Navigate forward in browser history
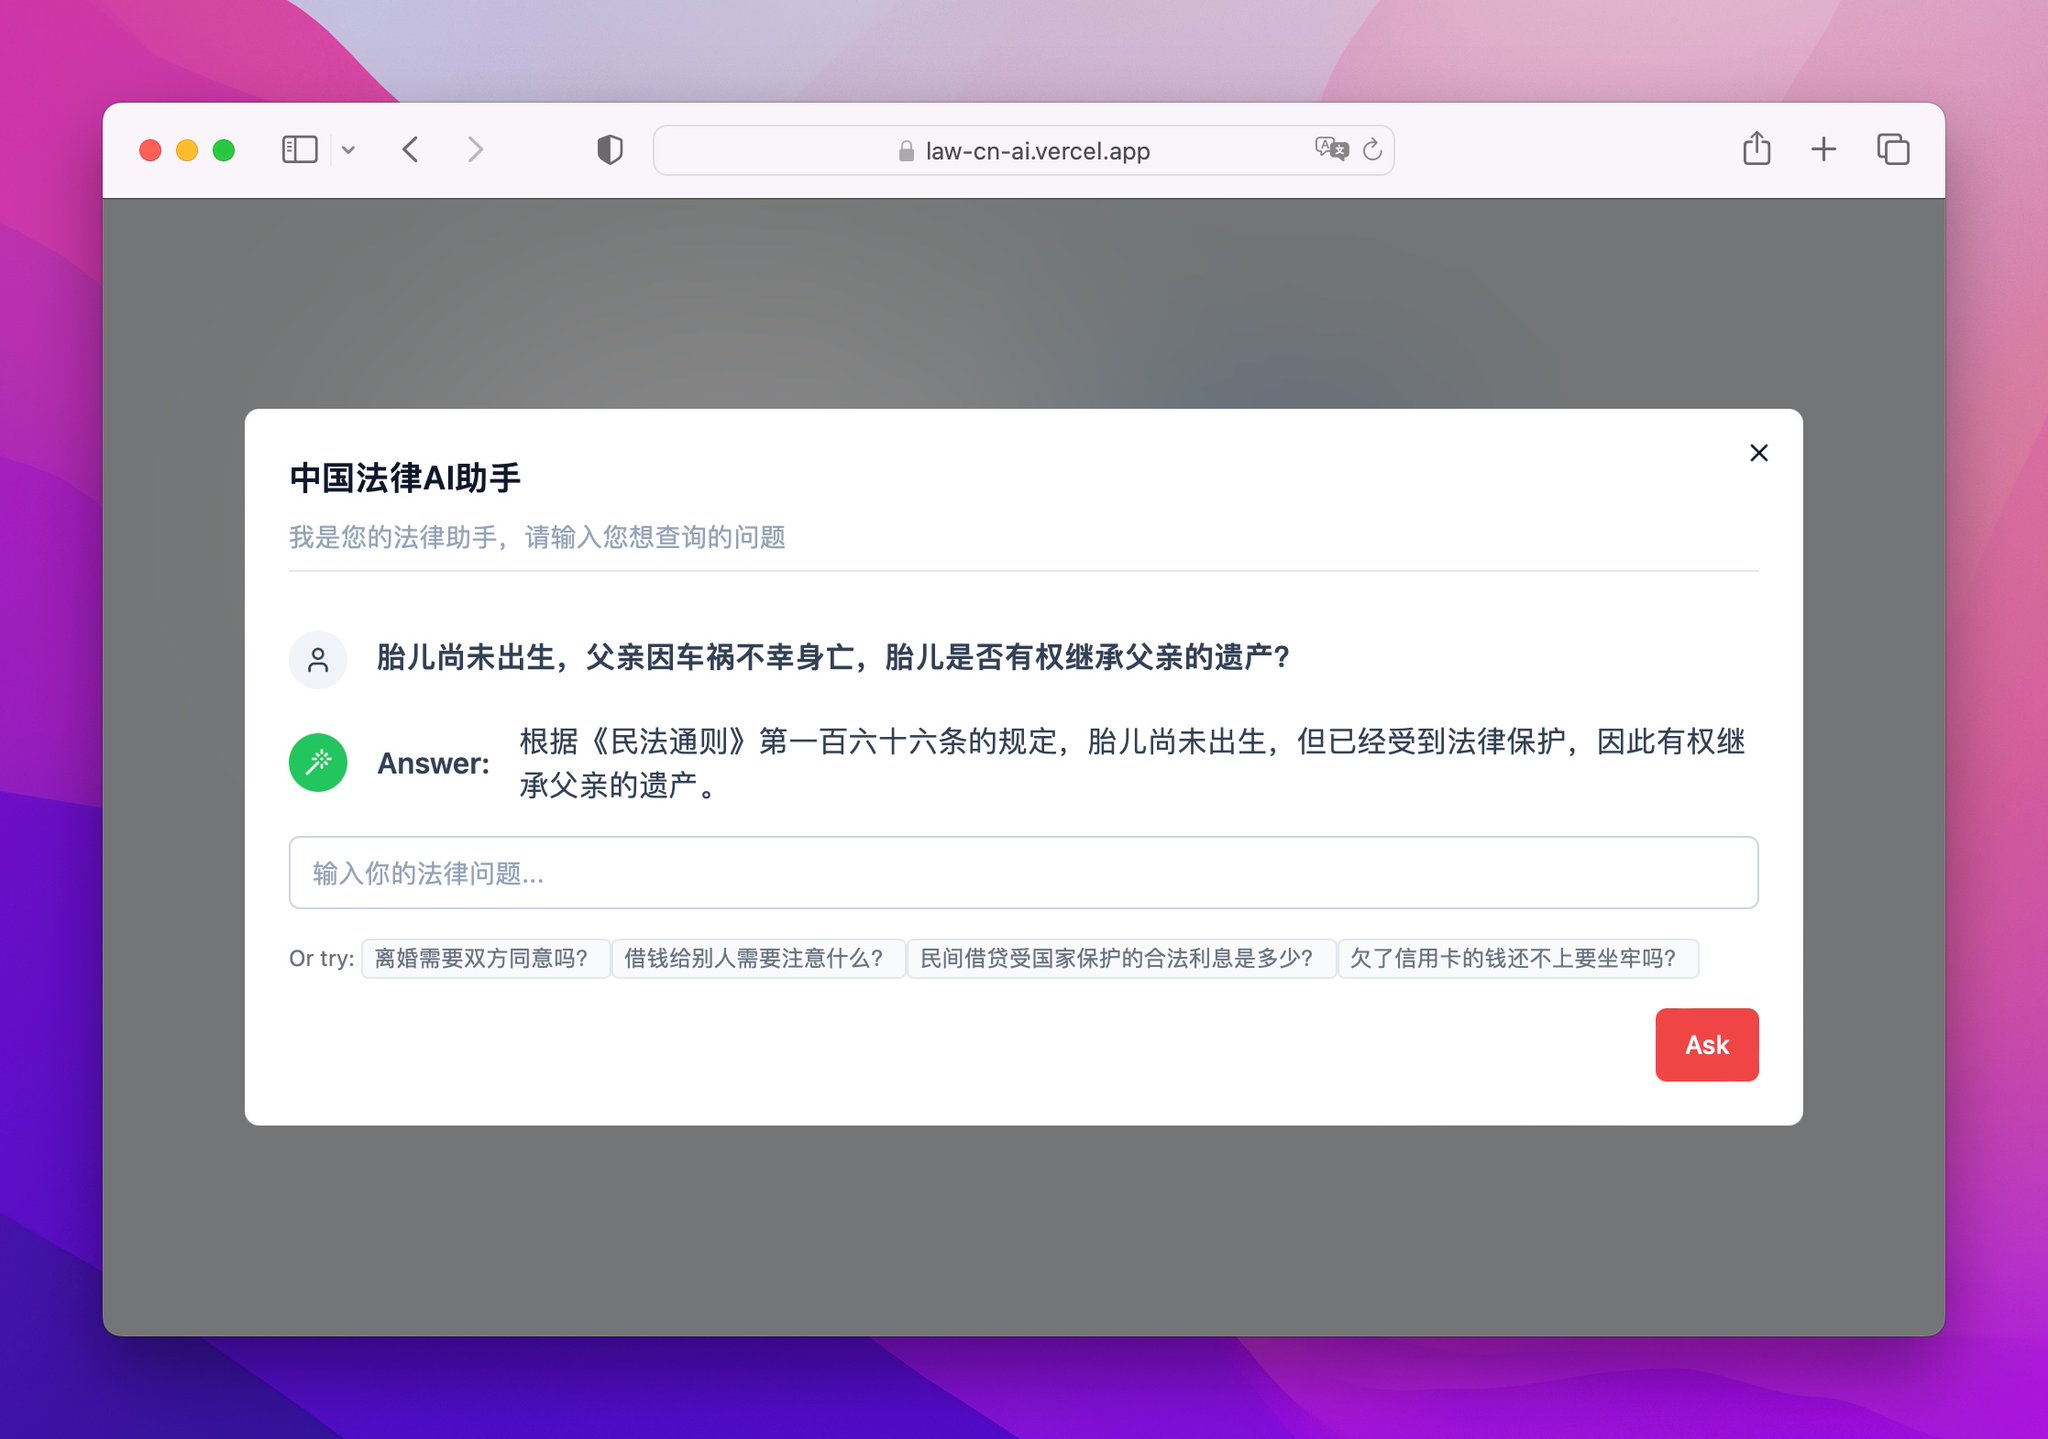 pos(475,149)
